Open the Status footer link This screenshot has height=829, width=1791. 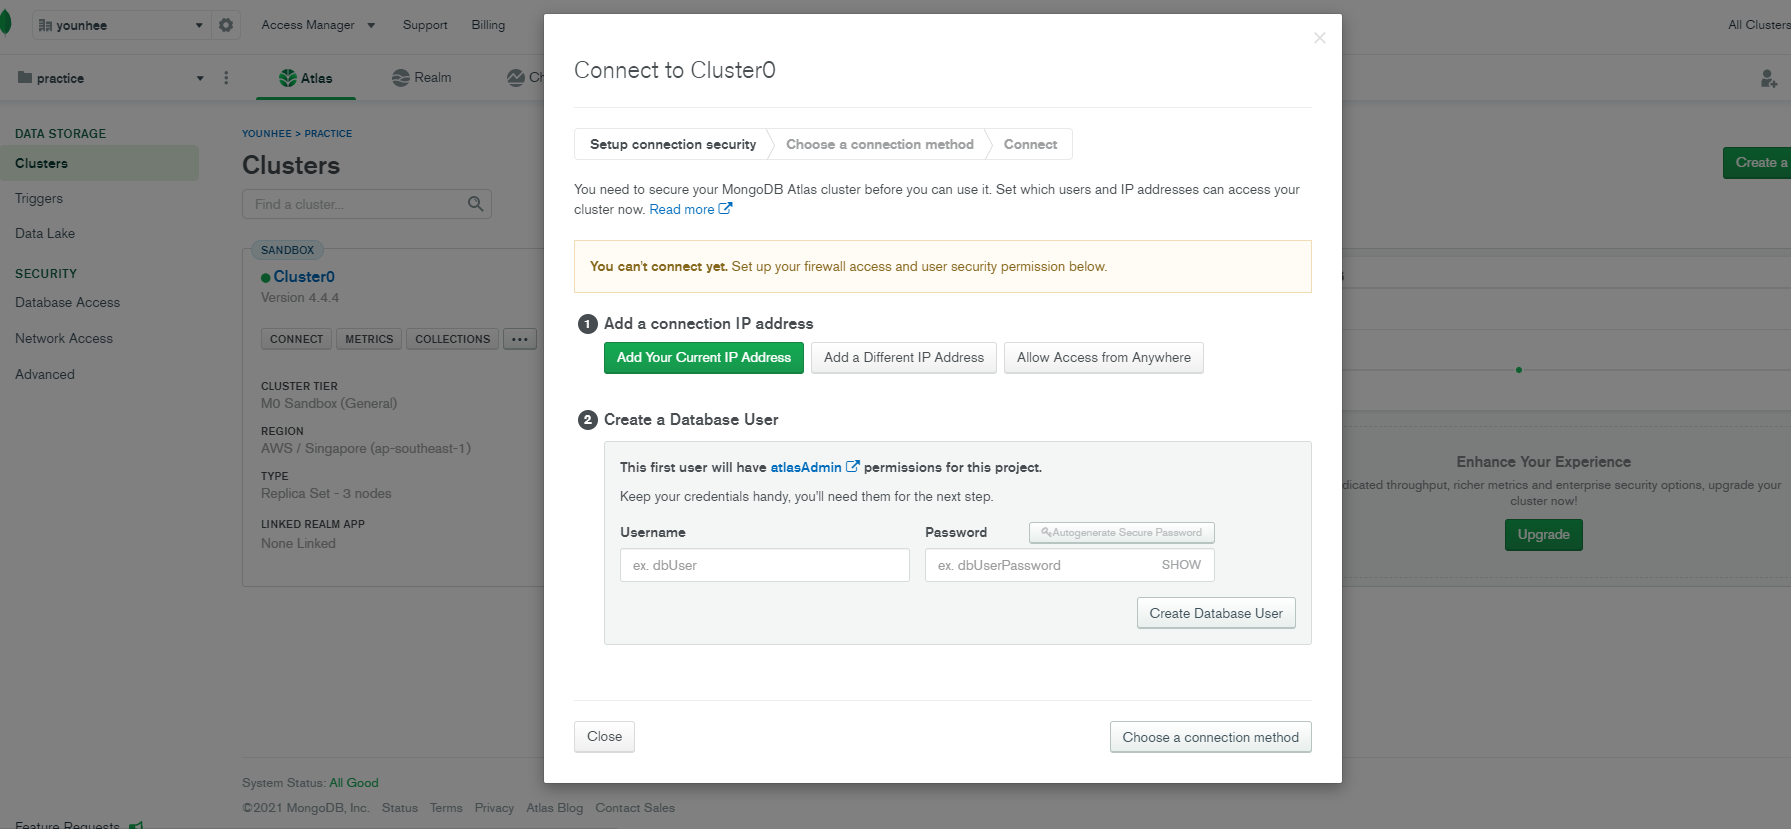click(x=400, y=808)
